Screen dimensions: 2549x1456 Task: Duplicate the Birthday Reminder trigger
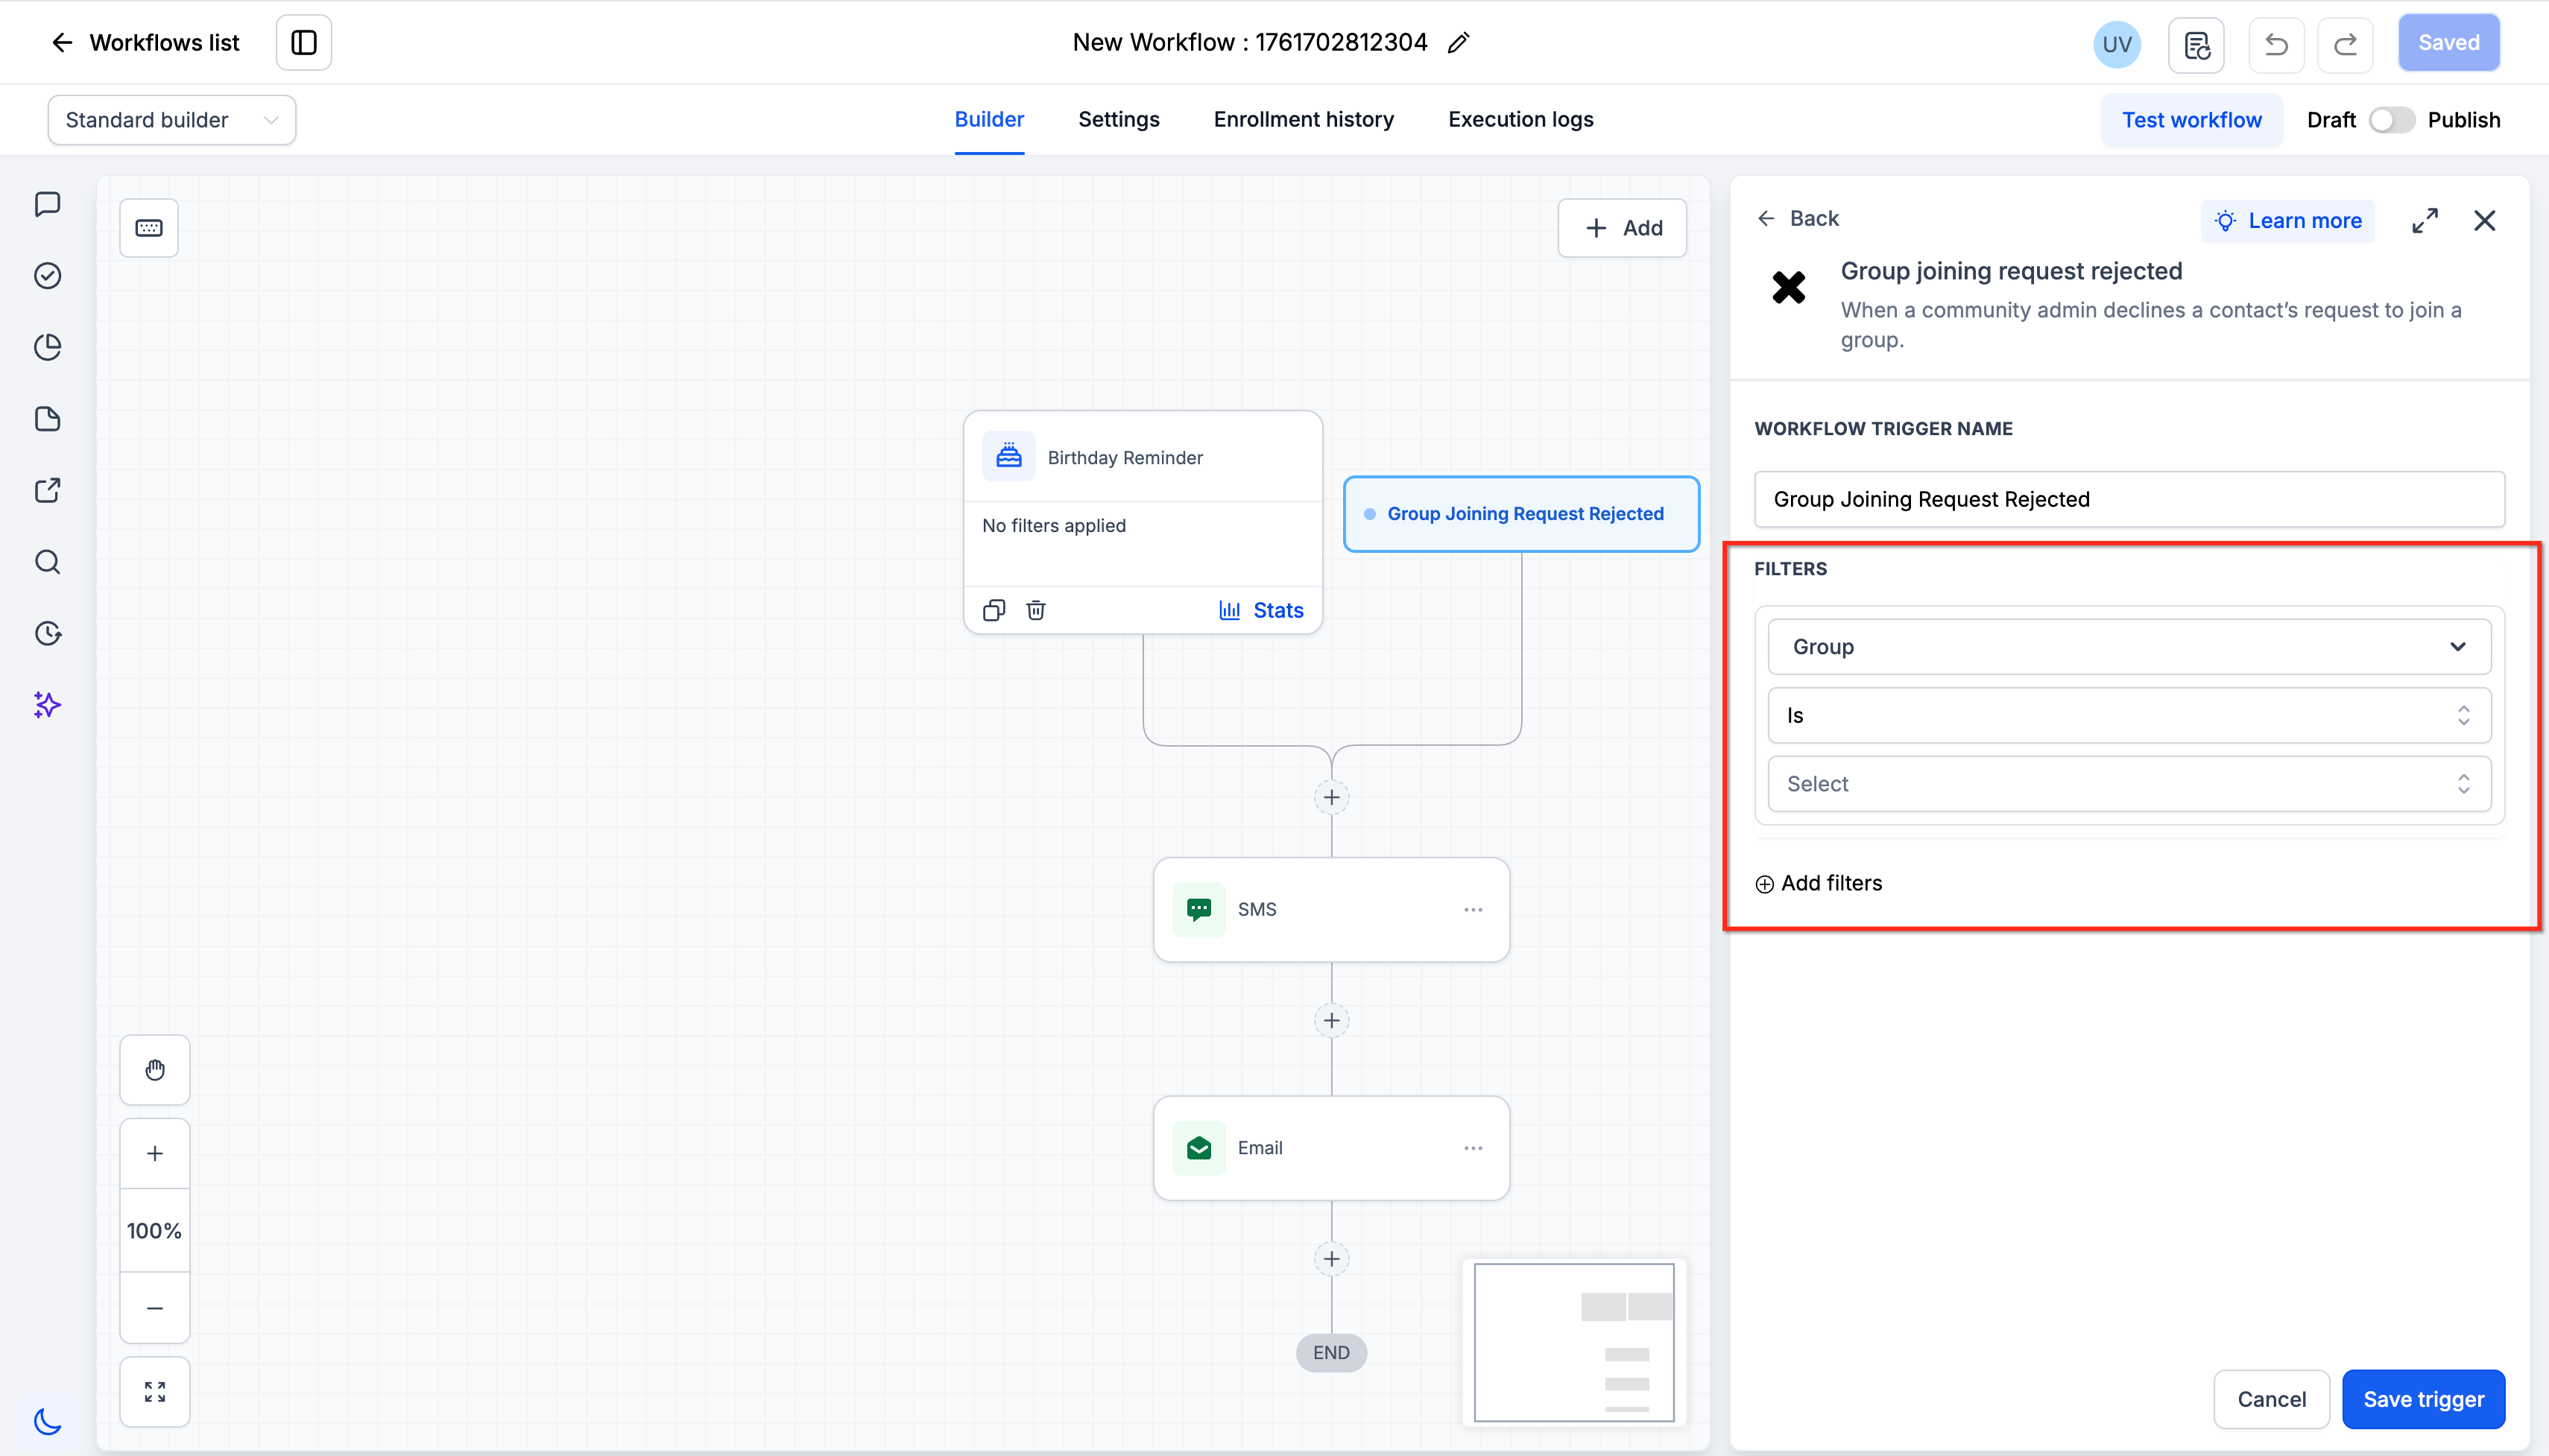tap(994, 611)
